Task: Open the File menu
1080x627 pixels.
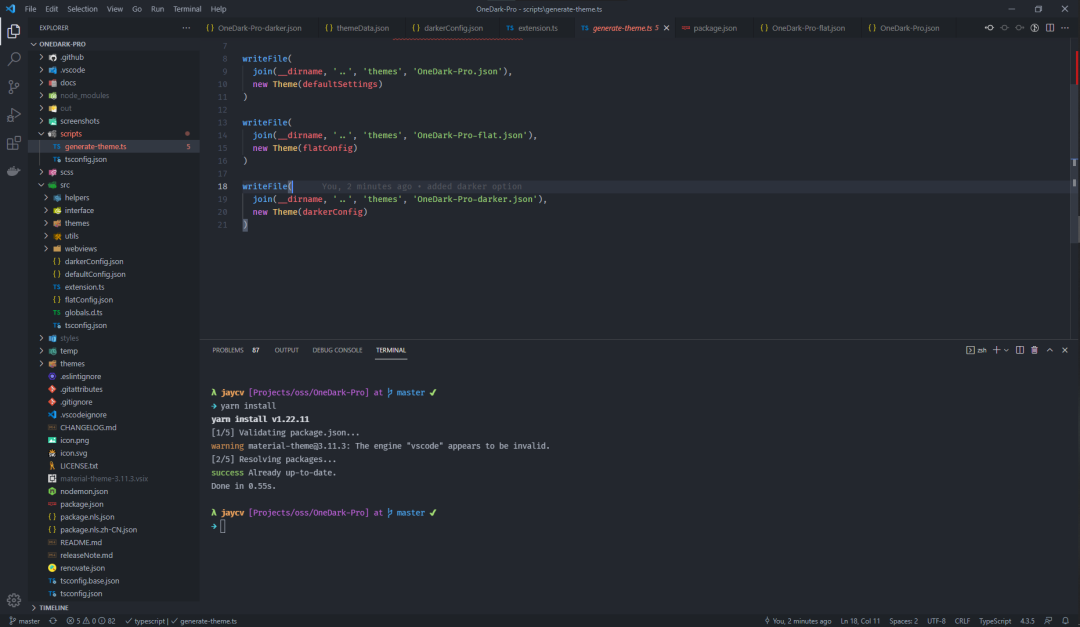Action: coord(30,9)
